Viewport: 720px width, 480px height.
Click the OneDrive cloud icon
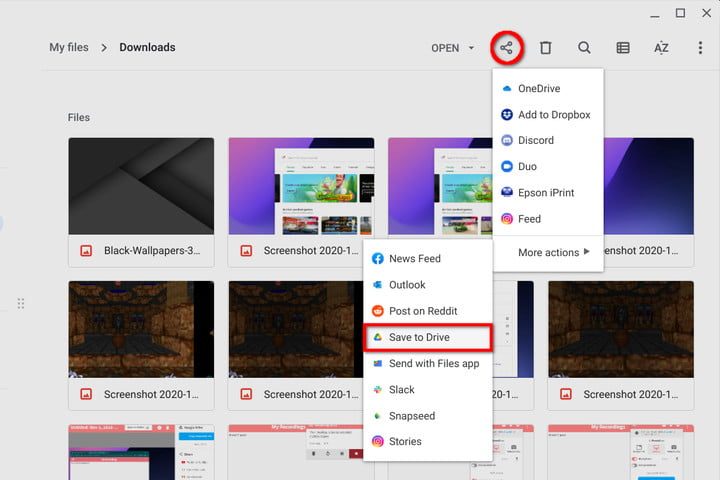pos(507,88)
